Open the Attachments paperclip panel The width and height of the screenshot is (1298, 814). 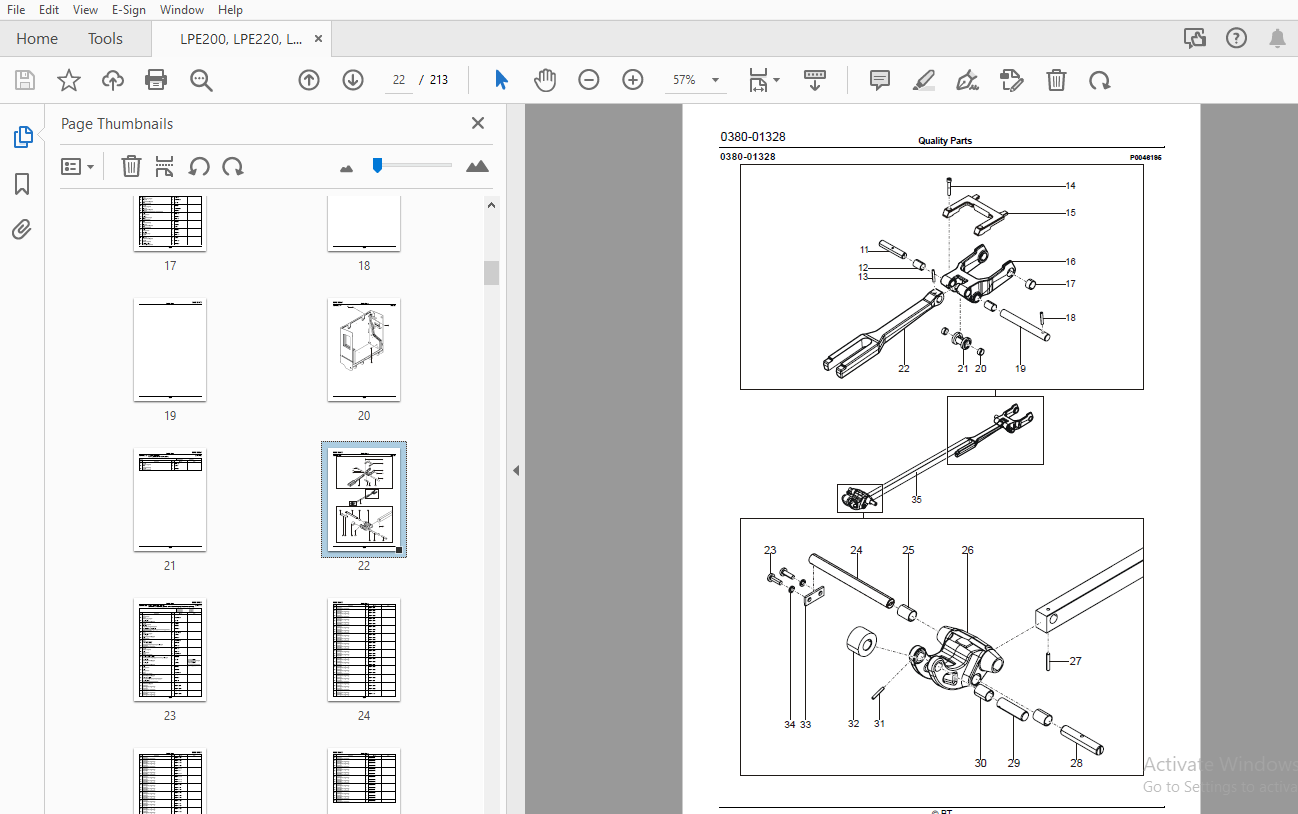point(22,230)
